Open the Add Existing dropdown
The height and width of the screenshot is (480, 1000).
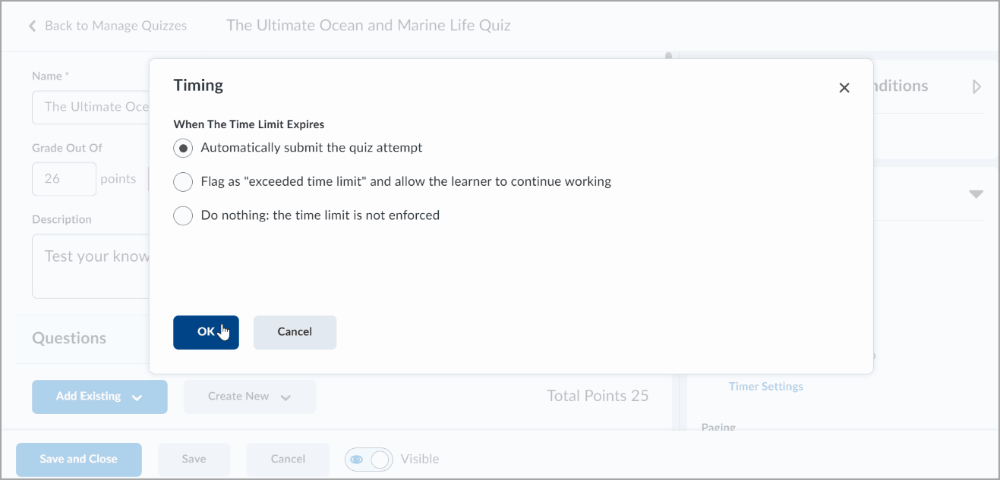(x=99, y=397)
